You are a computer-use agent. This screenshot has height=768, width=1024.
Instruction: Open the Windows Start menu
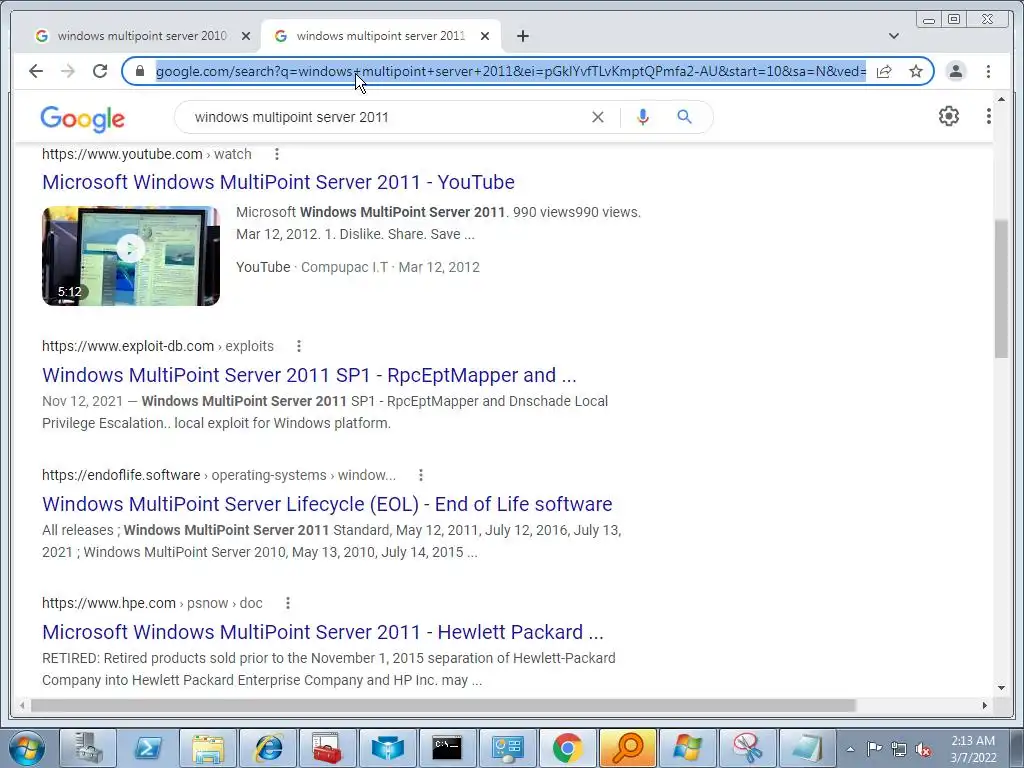pos(27,748)
